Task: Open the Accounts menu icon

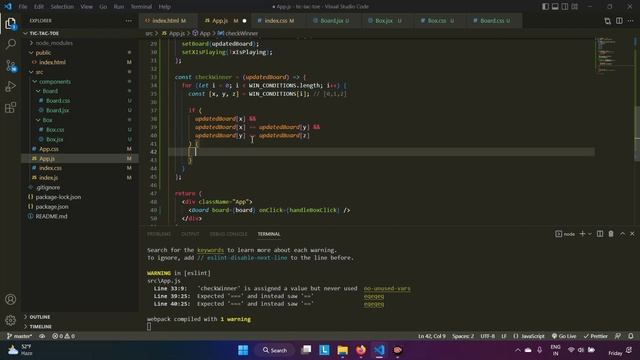Action: point(11,299)
